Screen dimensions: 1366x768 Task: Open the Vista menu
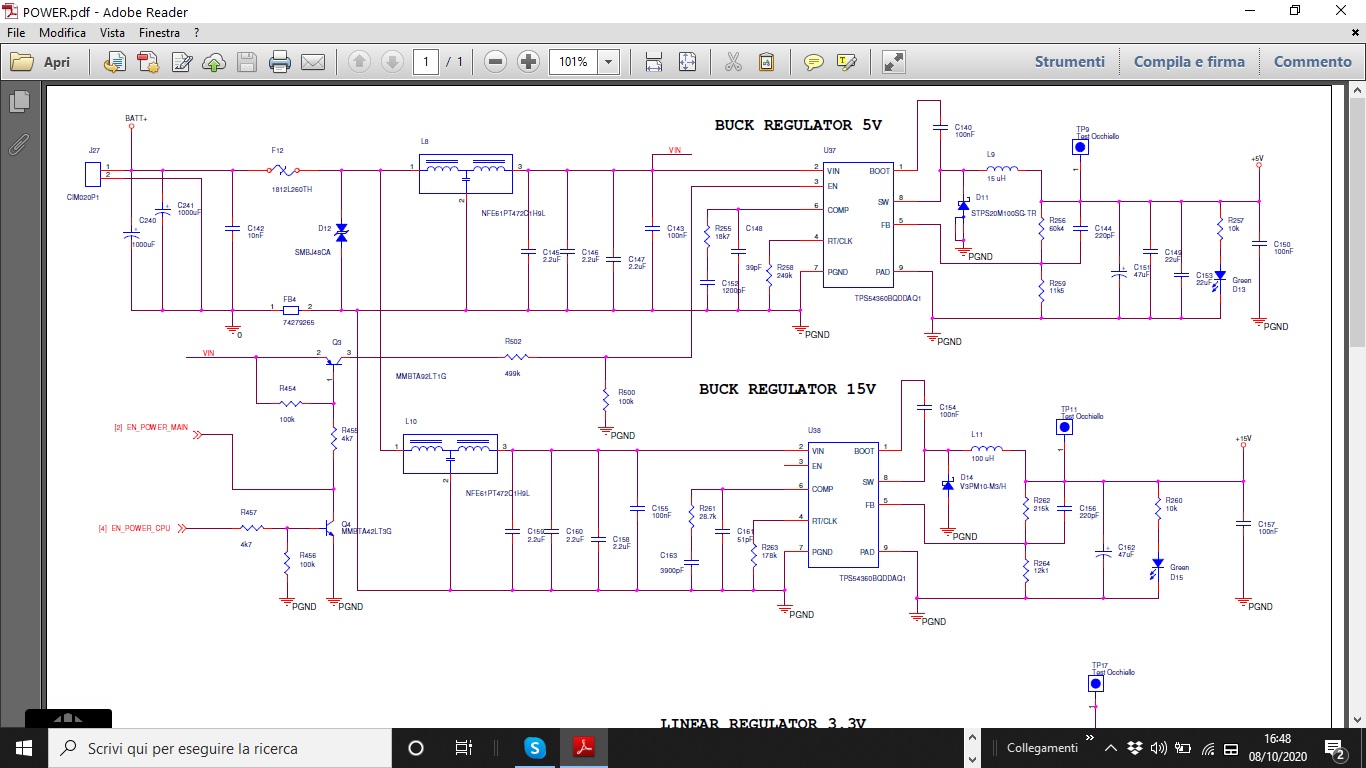coord(112,33)
